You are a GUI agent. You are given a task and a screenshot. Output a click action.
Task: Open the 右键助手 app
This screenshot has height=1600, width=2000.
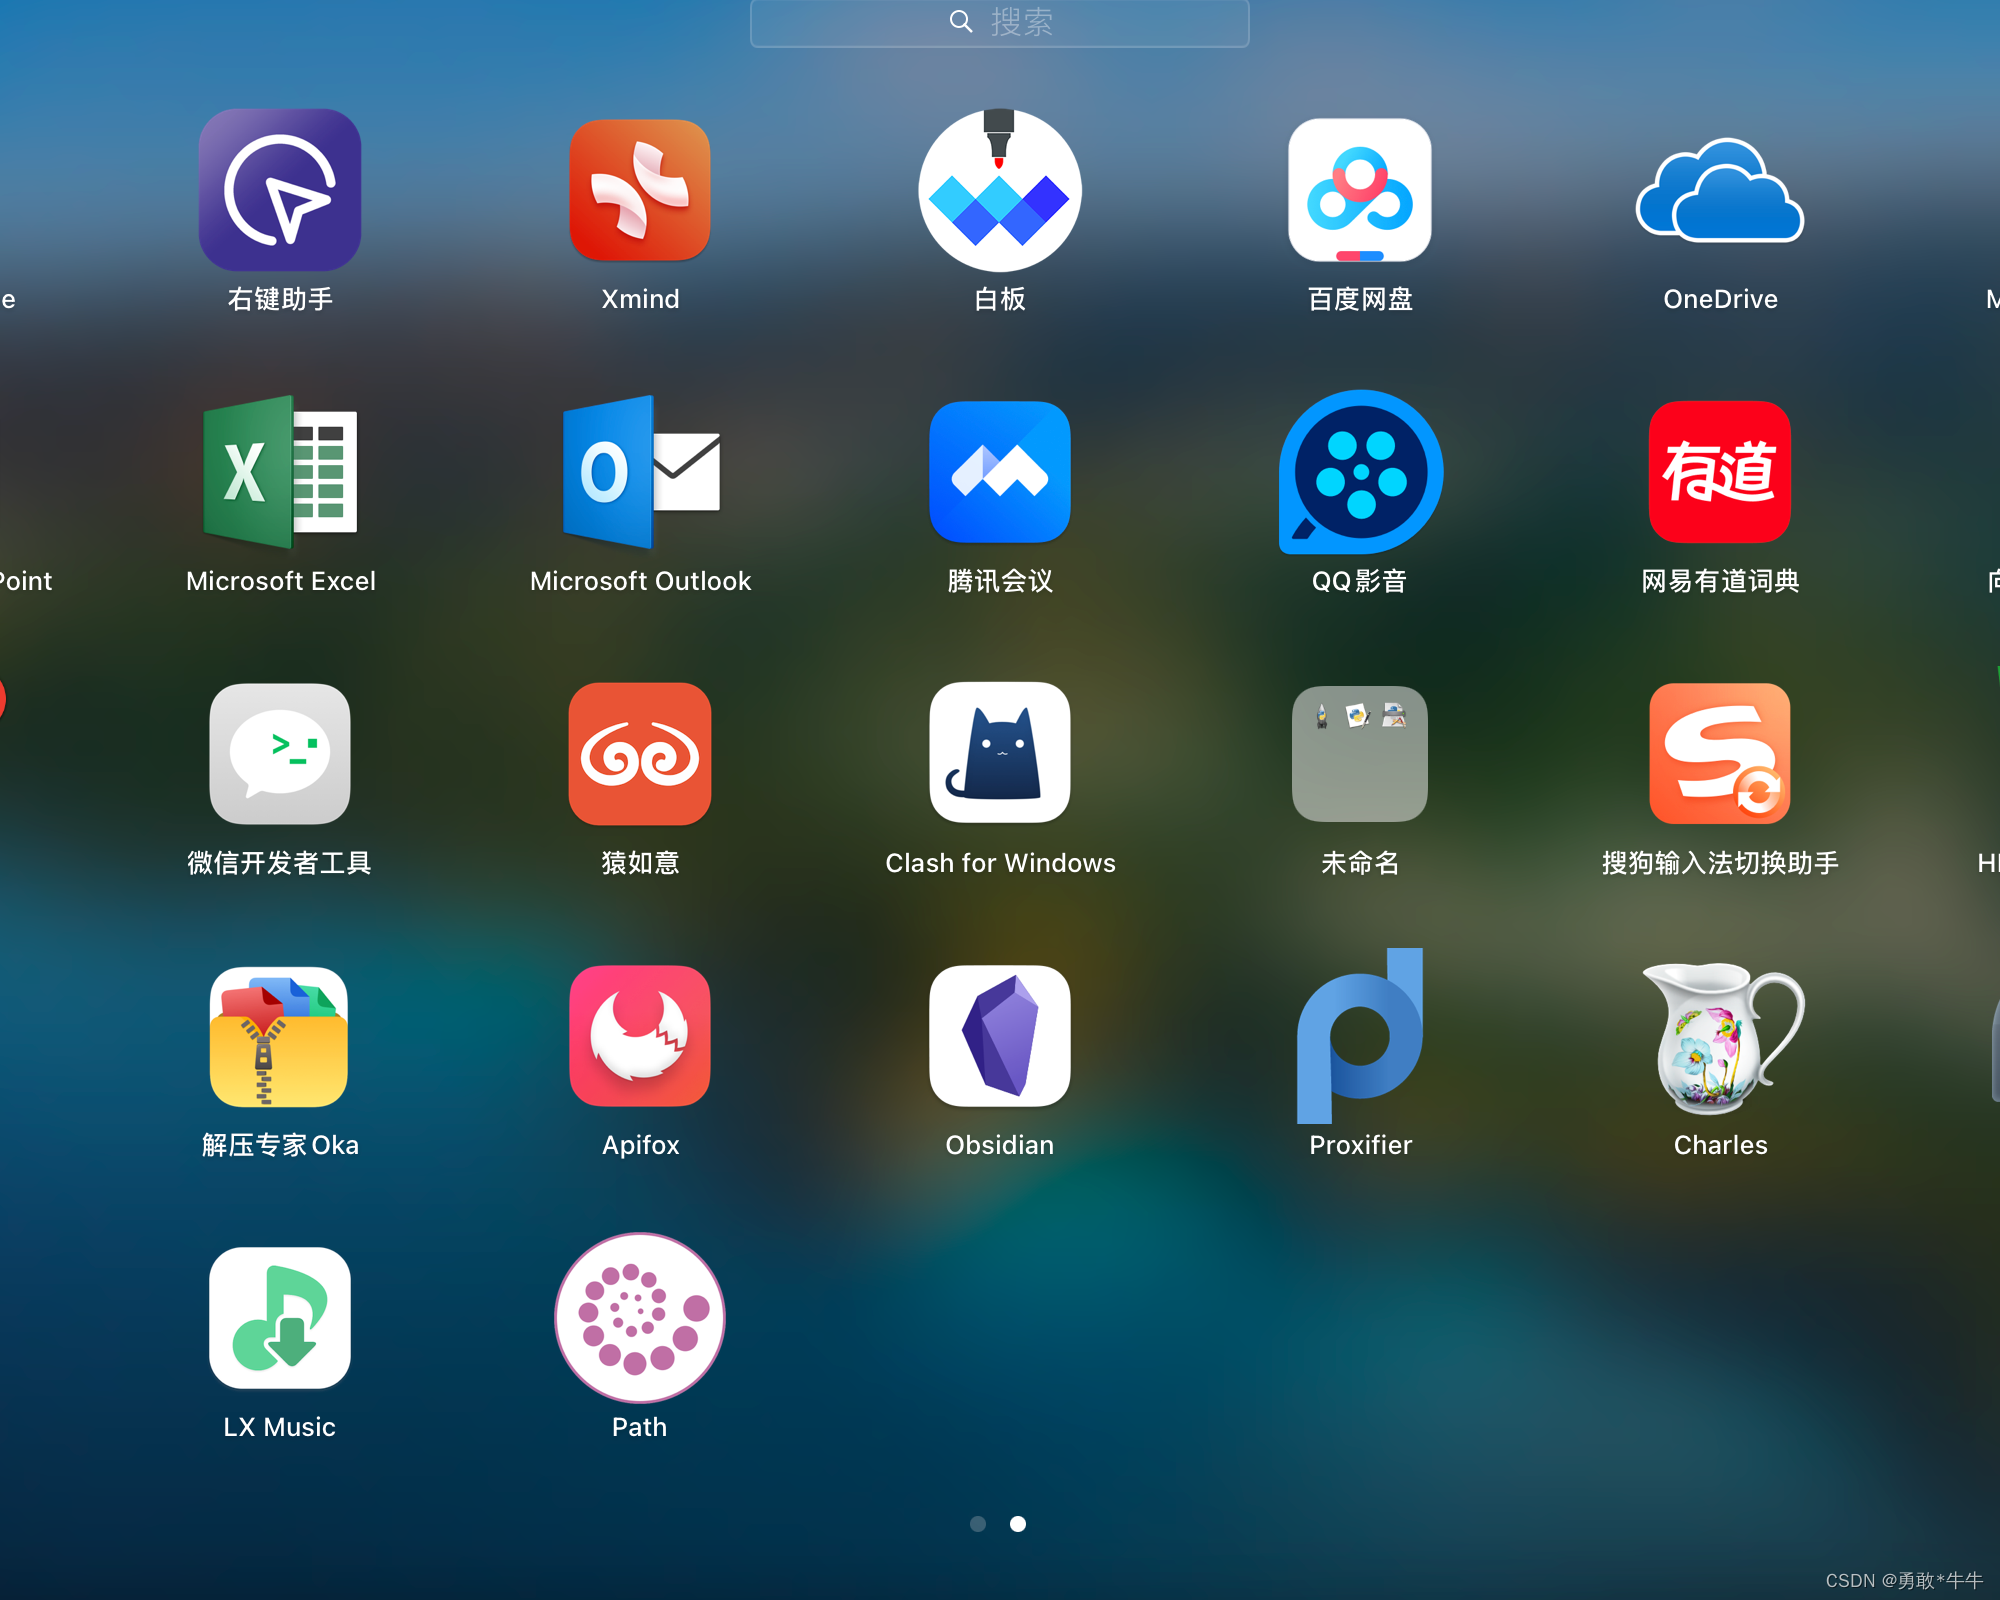pyautogui.click(x=280, y=190)
